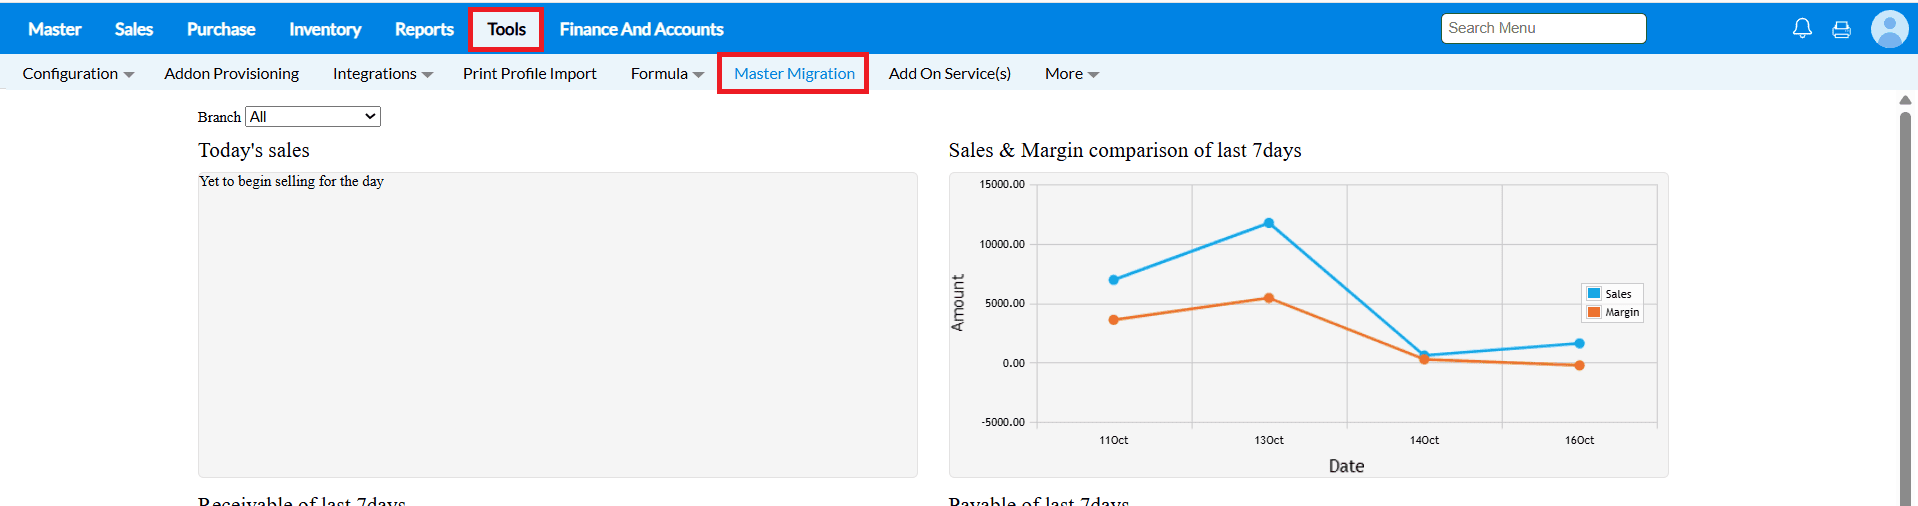Open the Finance And Accounts menu
The height and width of the screenshot is (506, 1918).
click(641, 30)
